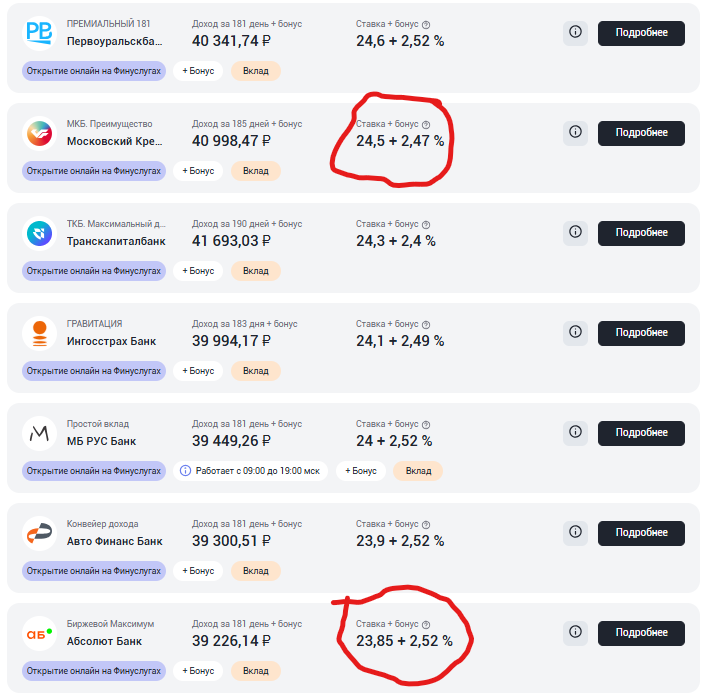The height and width of the screenshot is (693, 702).
Task: Open info icon for Абсолют Банк deposit
Action: (575, 632)
